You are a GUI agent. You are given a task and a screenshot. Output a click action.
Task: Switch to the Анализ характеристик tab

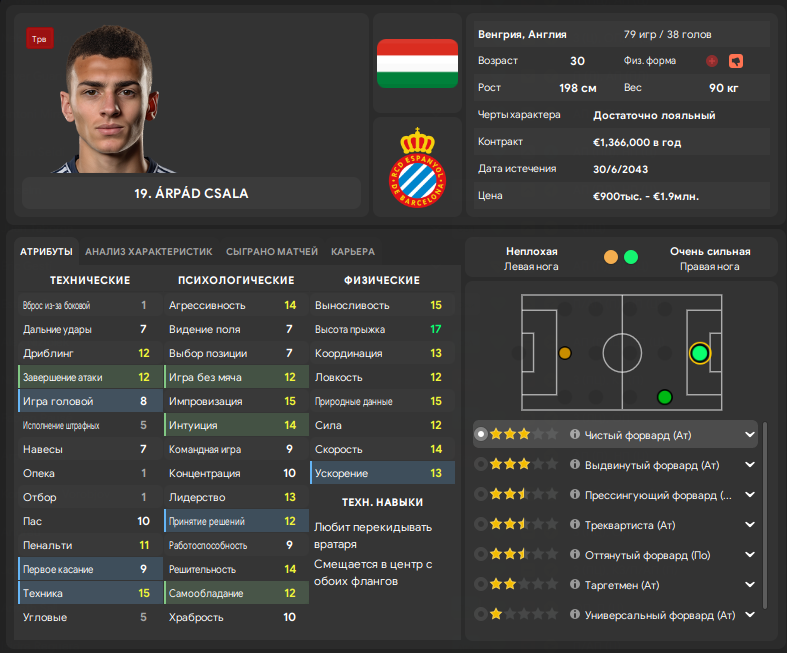(149, 252)
